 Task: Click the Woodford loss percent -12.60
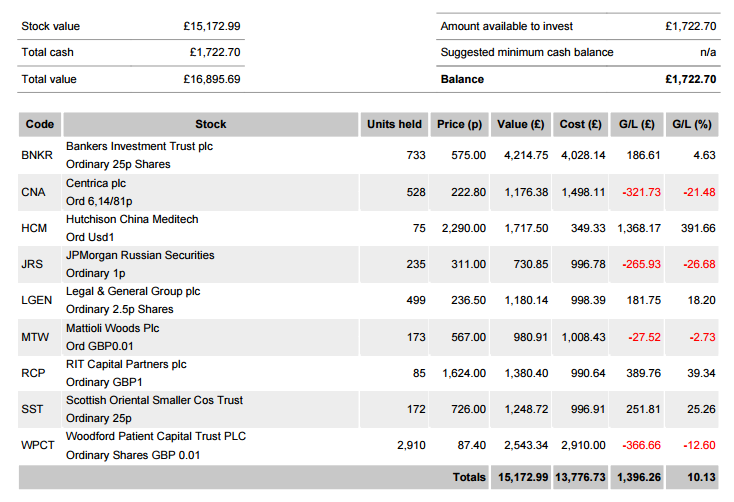(699, 445)
